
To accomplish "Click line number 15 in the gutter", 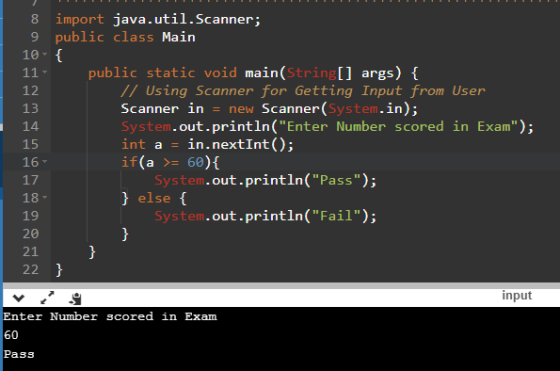I will pyautogui.click(x=30, y=144).
